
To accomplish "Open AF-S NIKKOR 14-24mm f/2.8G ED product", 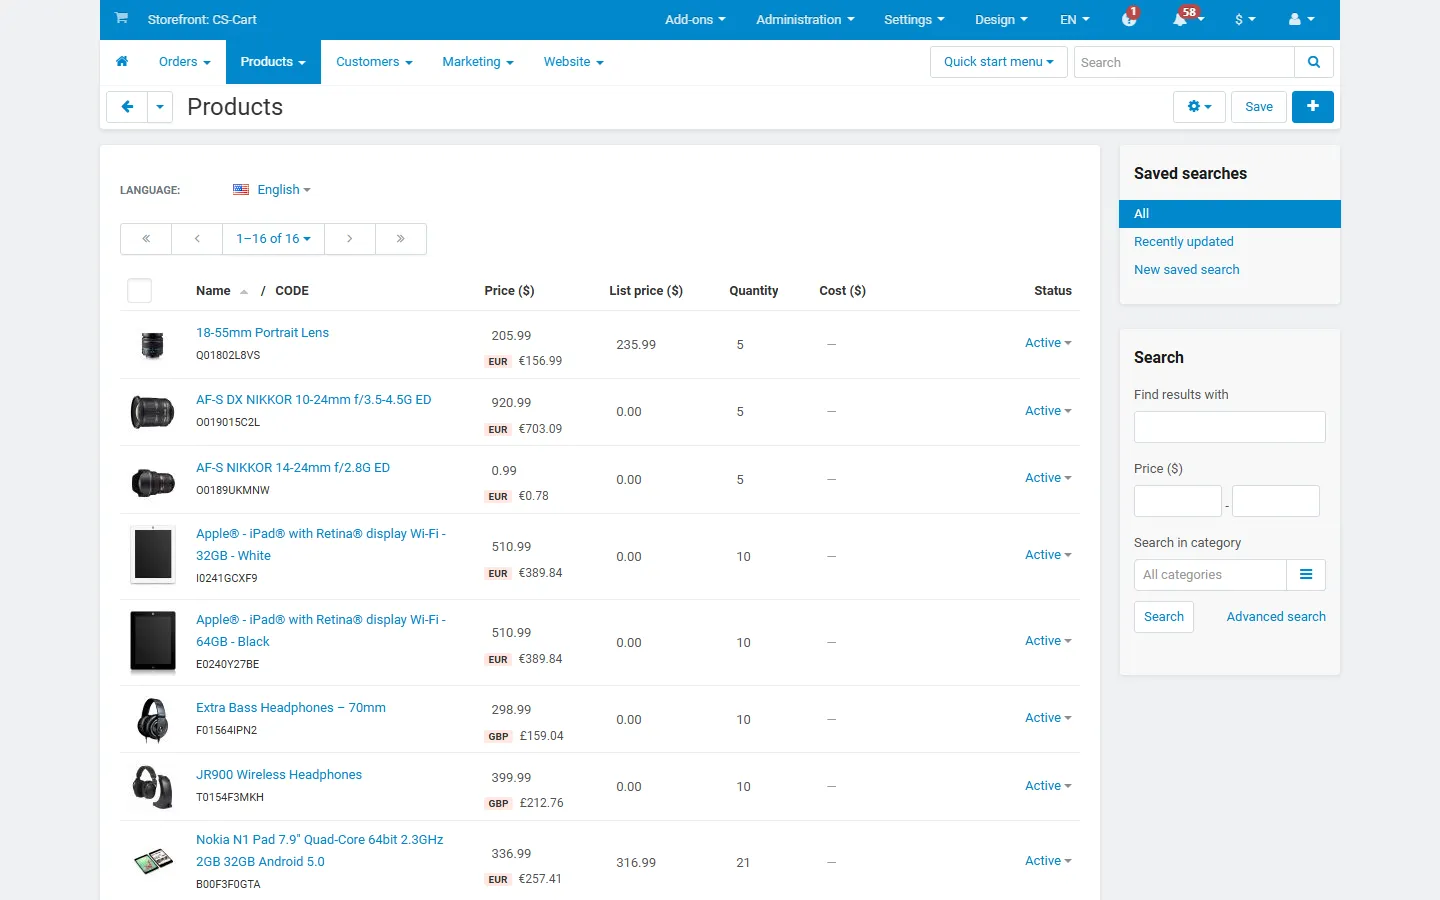I will coord(293,468).
